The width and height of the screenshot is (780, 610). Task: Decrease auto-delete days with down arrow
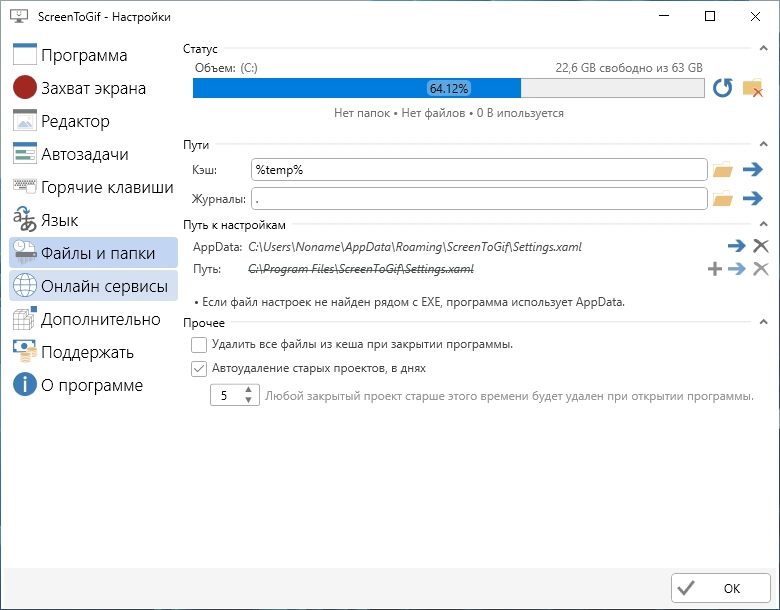point(249,400)
